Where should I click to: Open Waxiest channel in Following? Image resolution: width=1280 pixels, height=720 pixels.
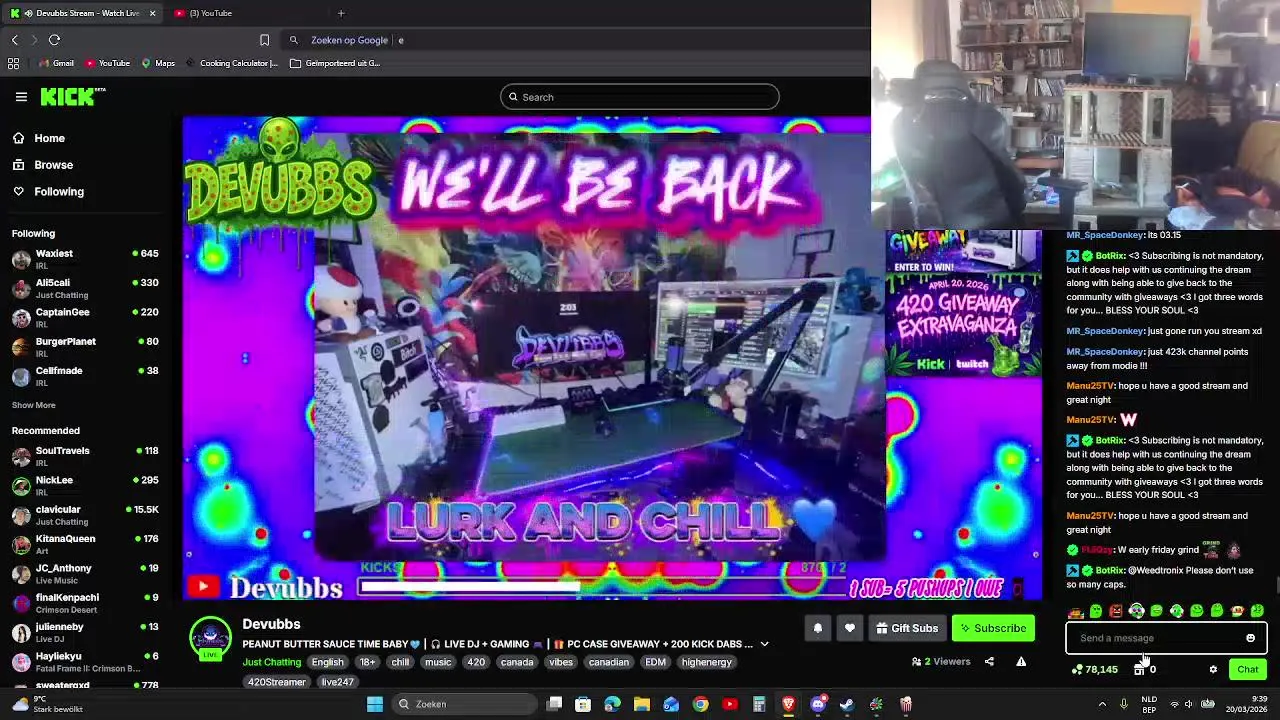click(x=86, y=259)
